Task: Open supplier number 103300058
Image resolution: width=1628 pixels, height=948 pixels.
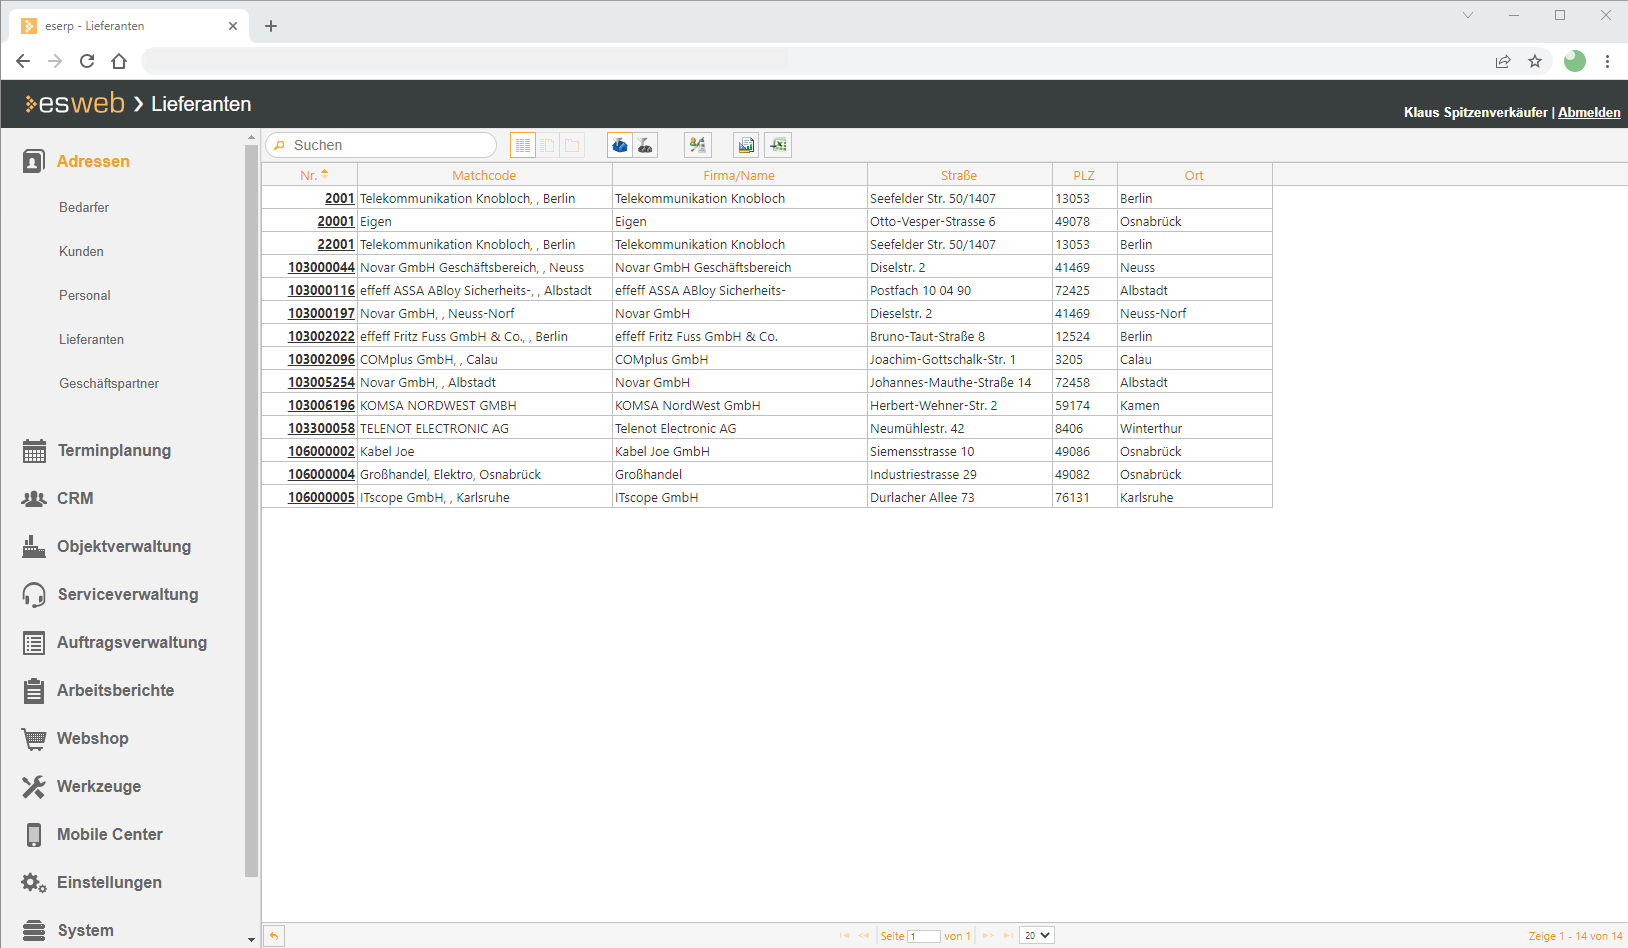Action: (x=321, y=428)
